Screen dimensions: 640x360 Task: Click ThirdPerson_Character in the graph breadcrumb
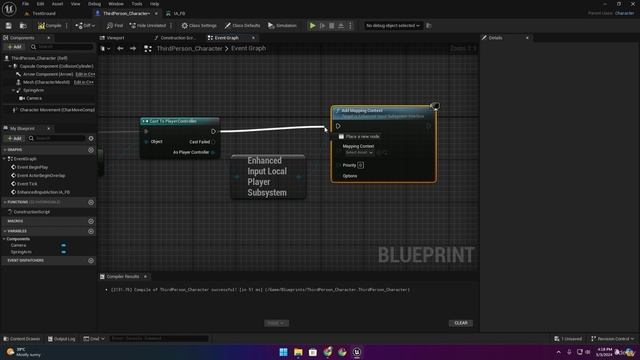click(x=190, y=49)
